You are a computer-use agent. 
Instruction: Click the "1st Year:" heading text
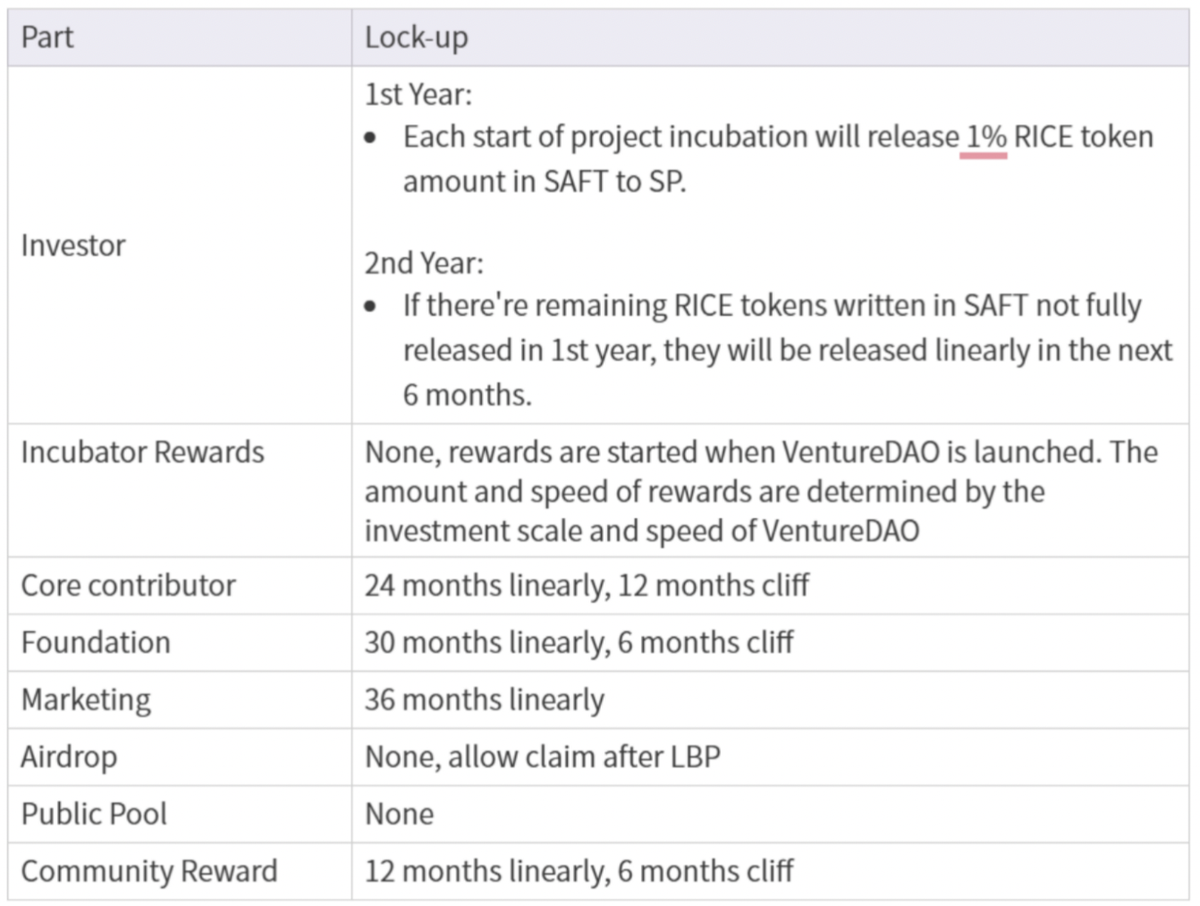(x=418, y=95)
